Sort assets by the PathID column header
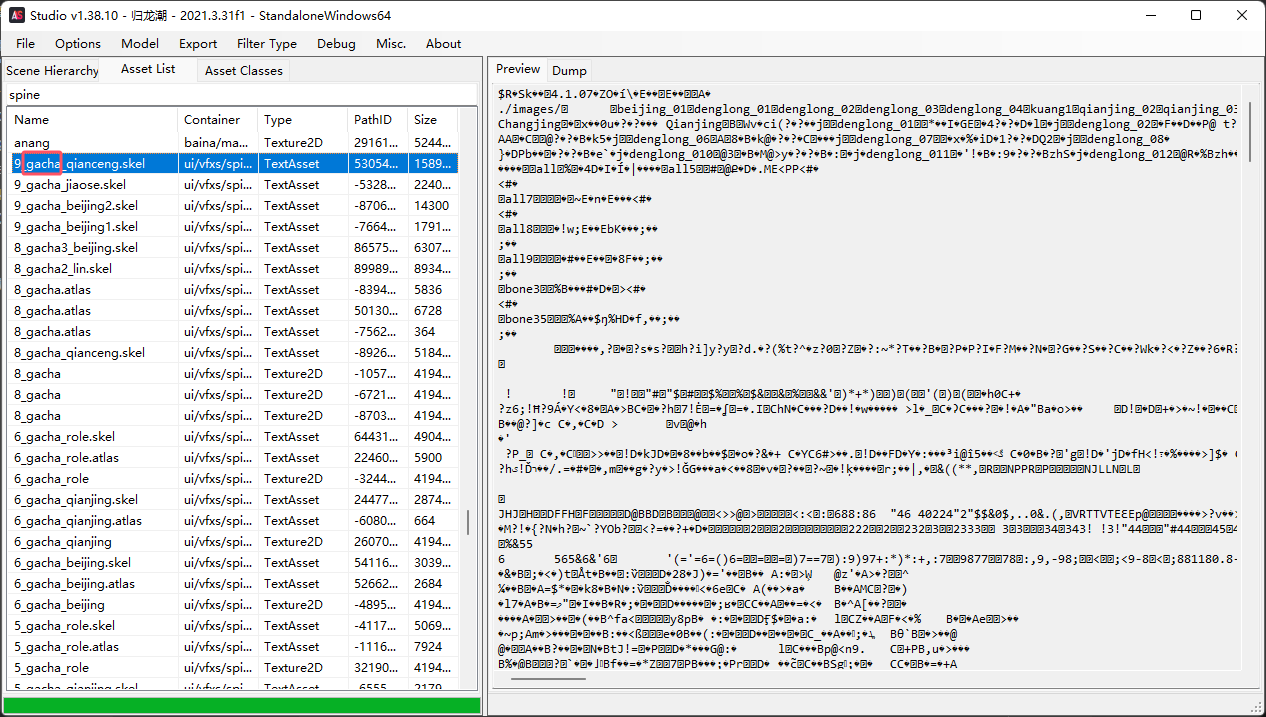The height and width of the screenshot is (717, 1266). (378, 119)
